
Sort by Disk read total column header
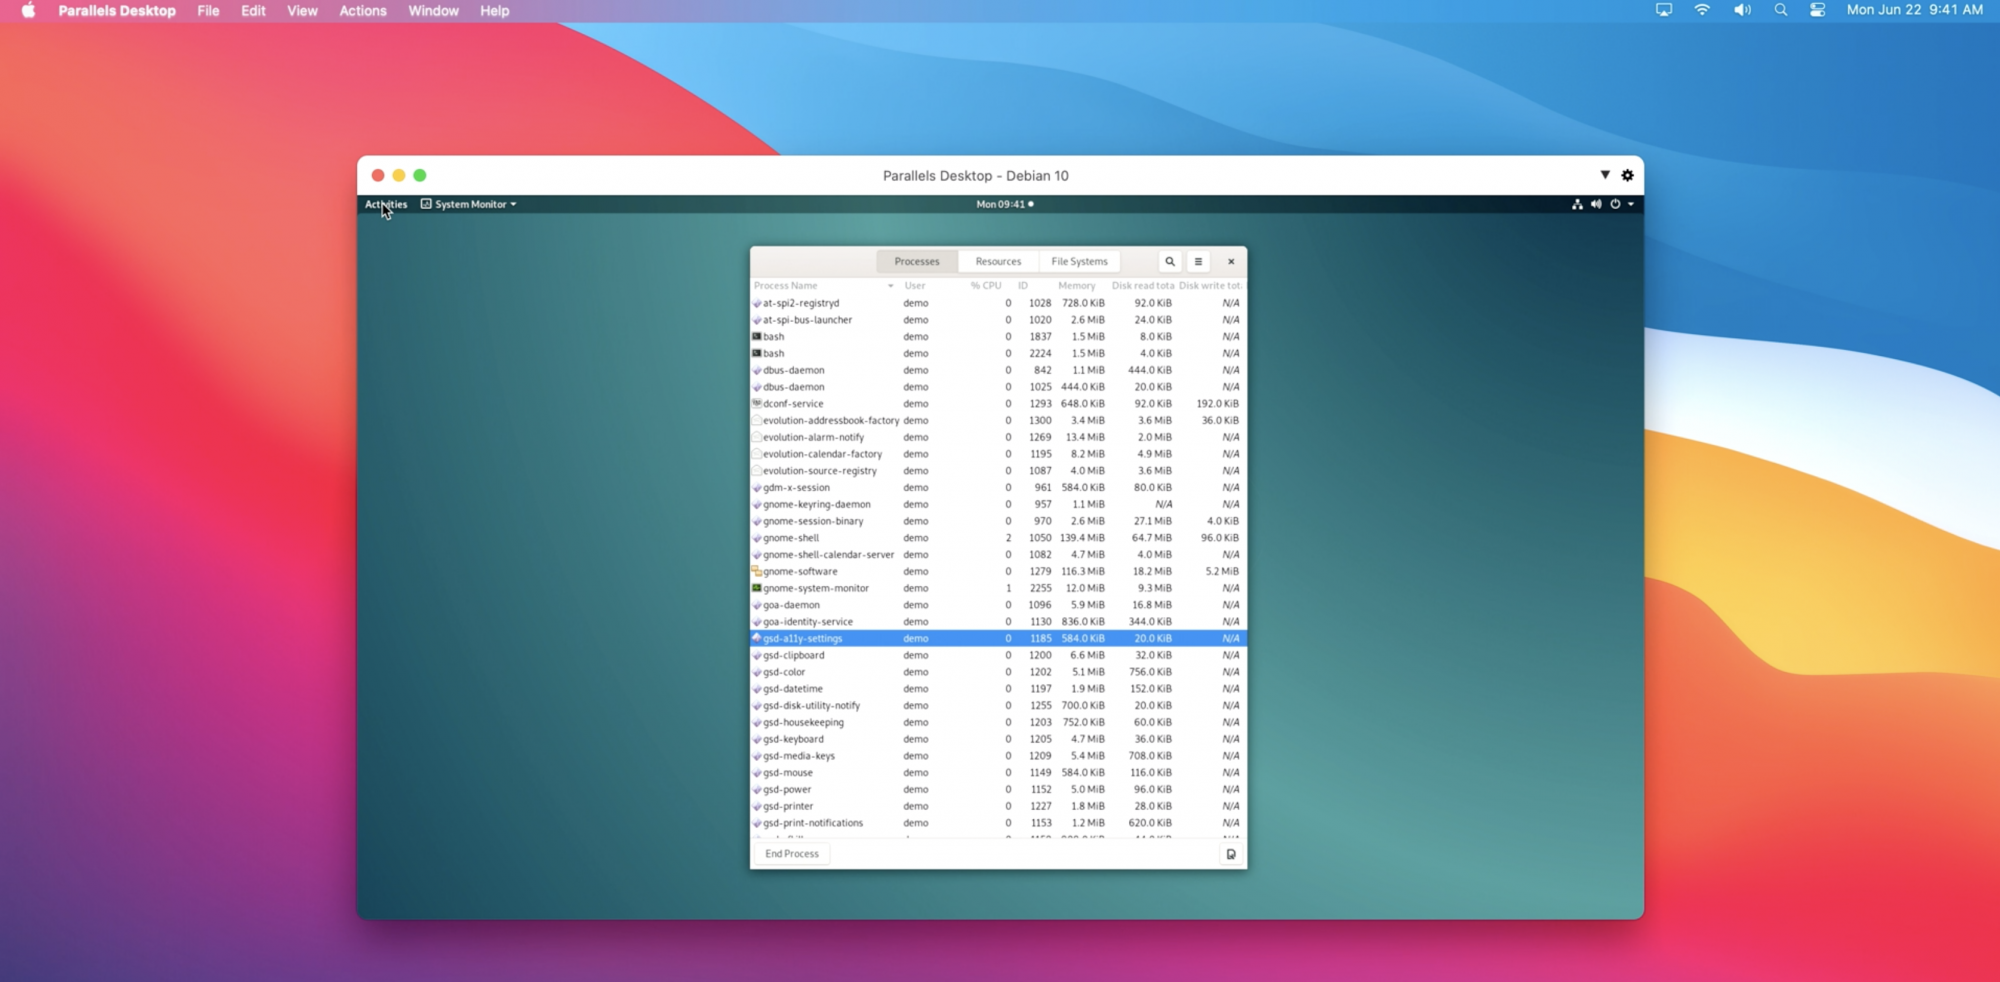click(x=1143, y=285)
